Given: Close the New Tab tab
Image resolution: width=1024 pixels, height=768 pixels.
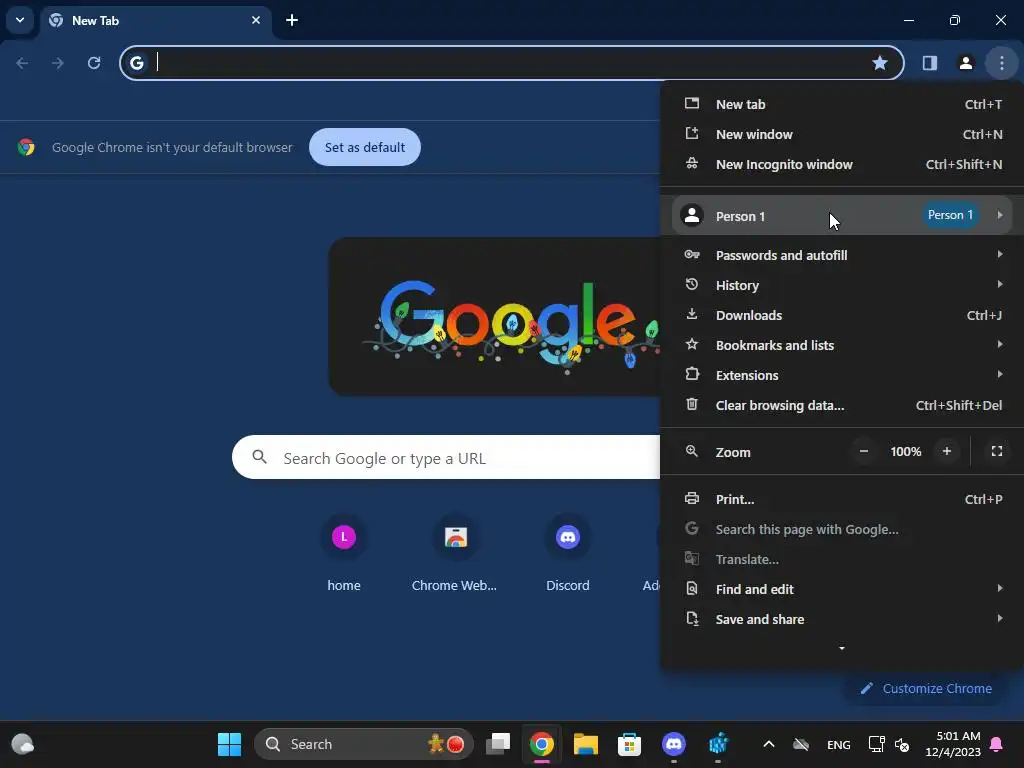Looking at the screenshot, I should click(x=256, y=20).
